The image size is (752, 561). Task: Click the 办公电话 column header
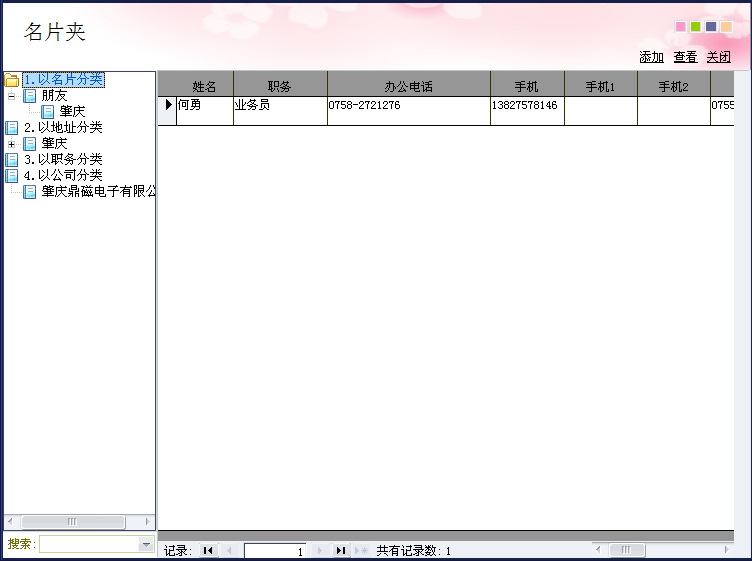409,86
